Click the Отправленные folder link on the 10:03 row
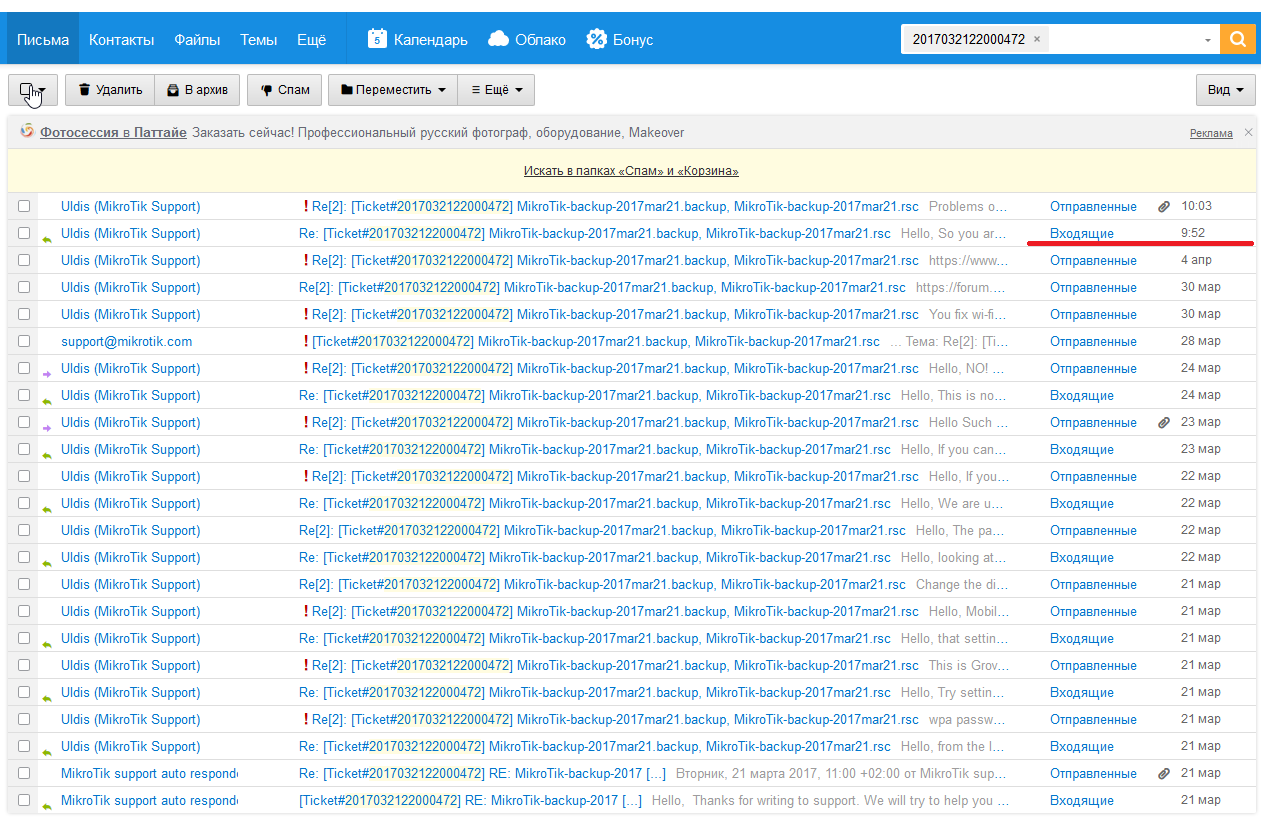 click(x=1093, y=206)
